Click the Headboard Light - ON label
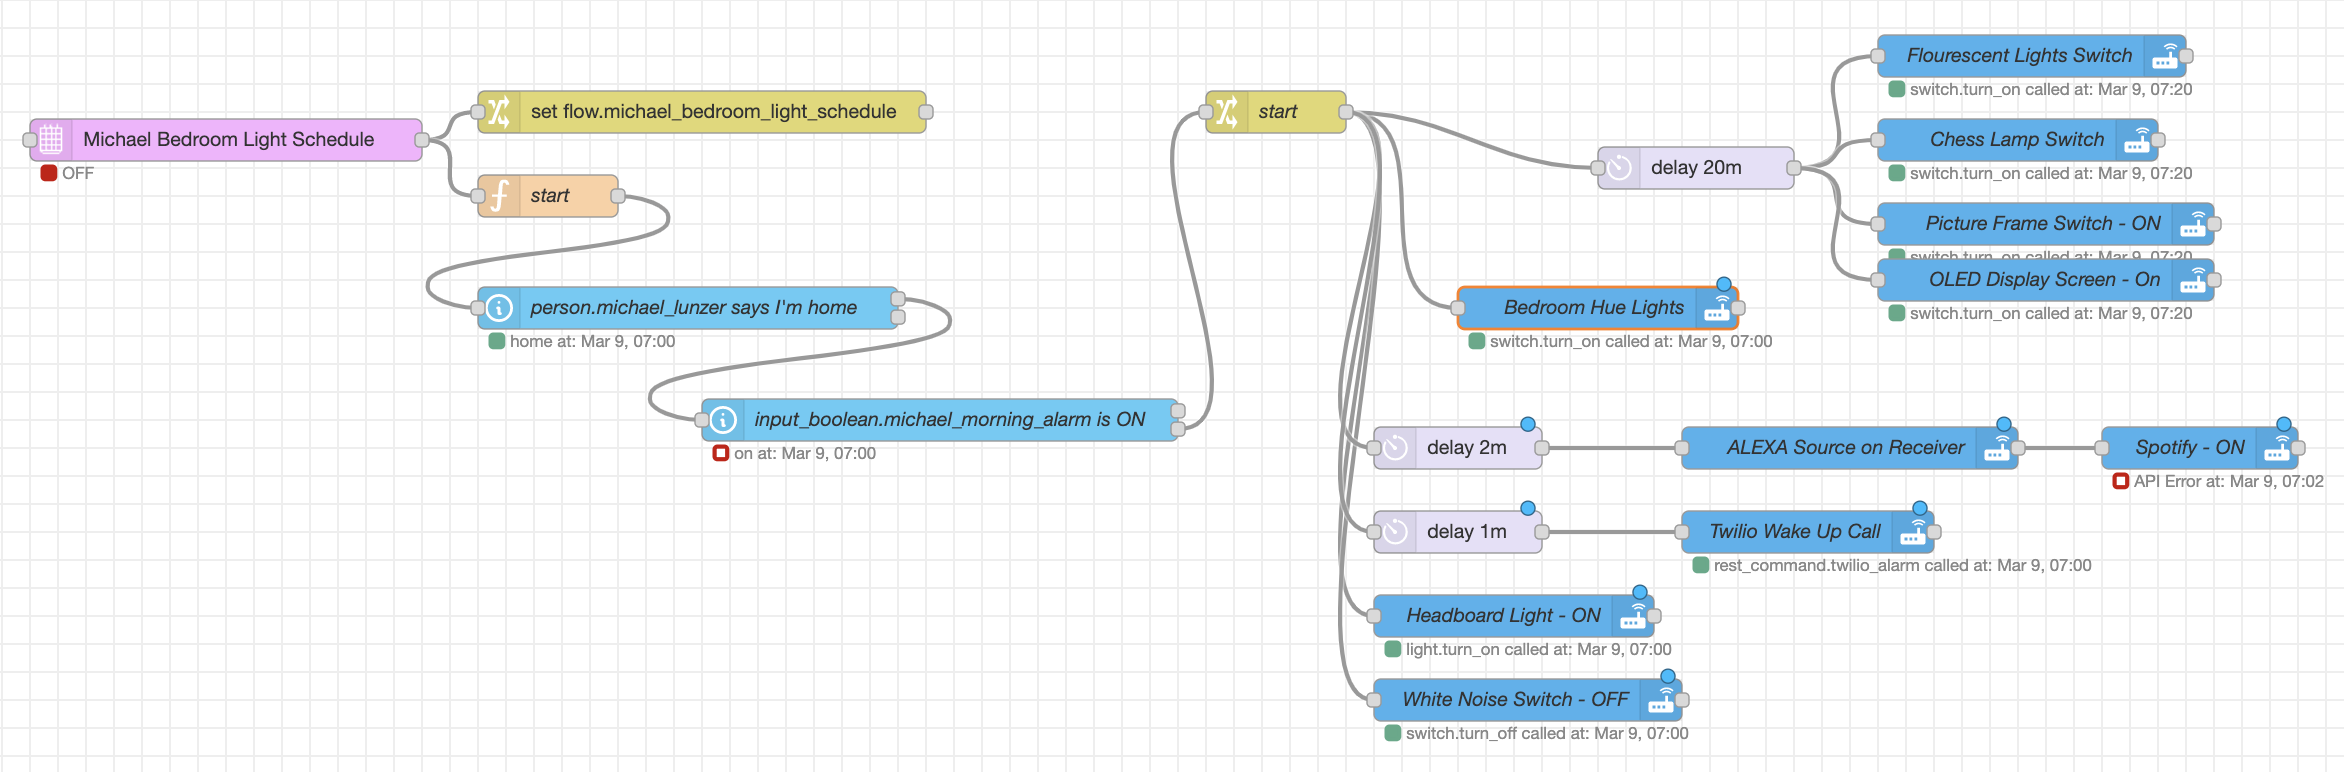 (1503, 616)
